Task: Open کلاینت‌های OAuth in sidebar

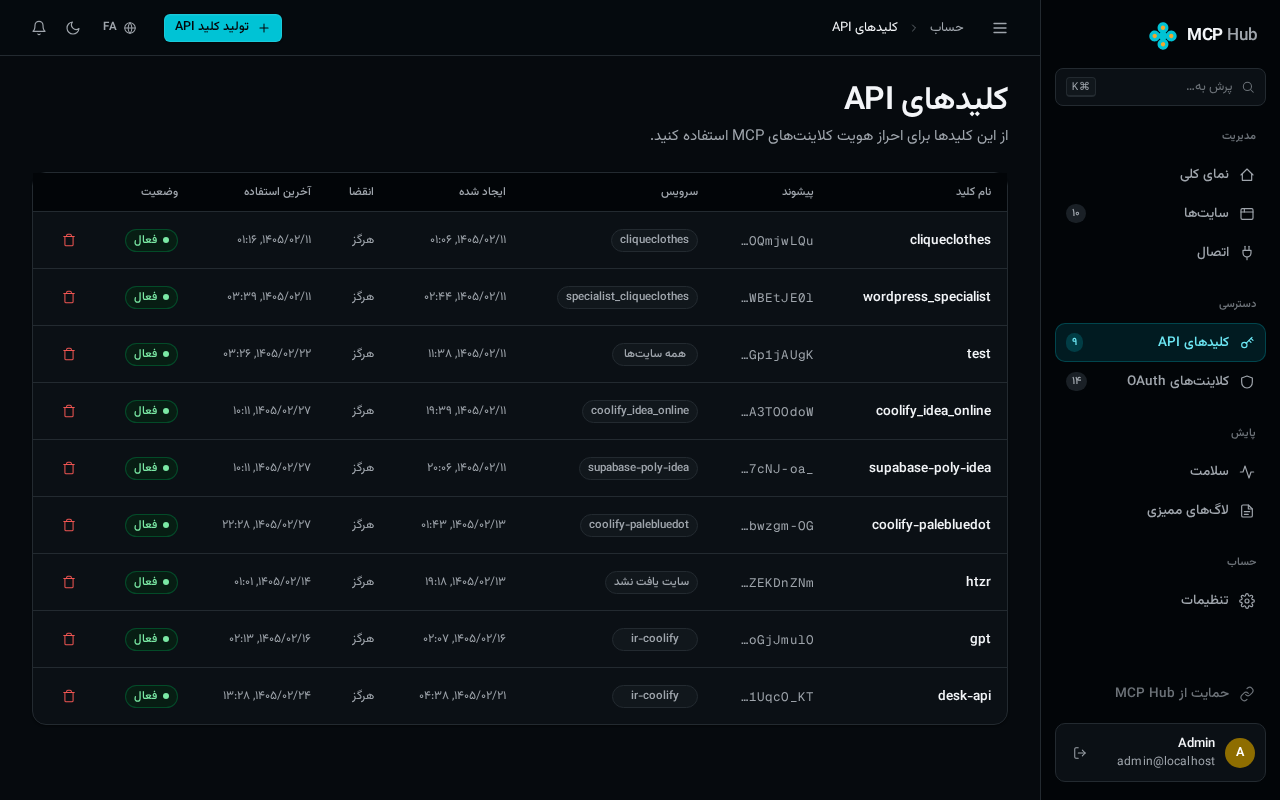Action: 1160,381
